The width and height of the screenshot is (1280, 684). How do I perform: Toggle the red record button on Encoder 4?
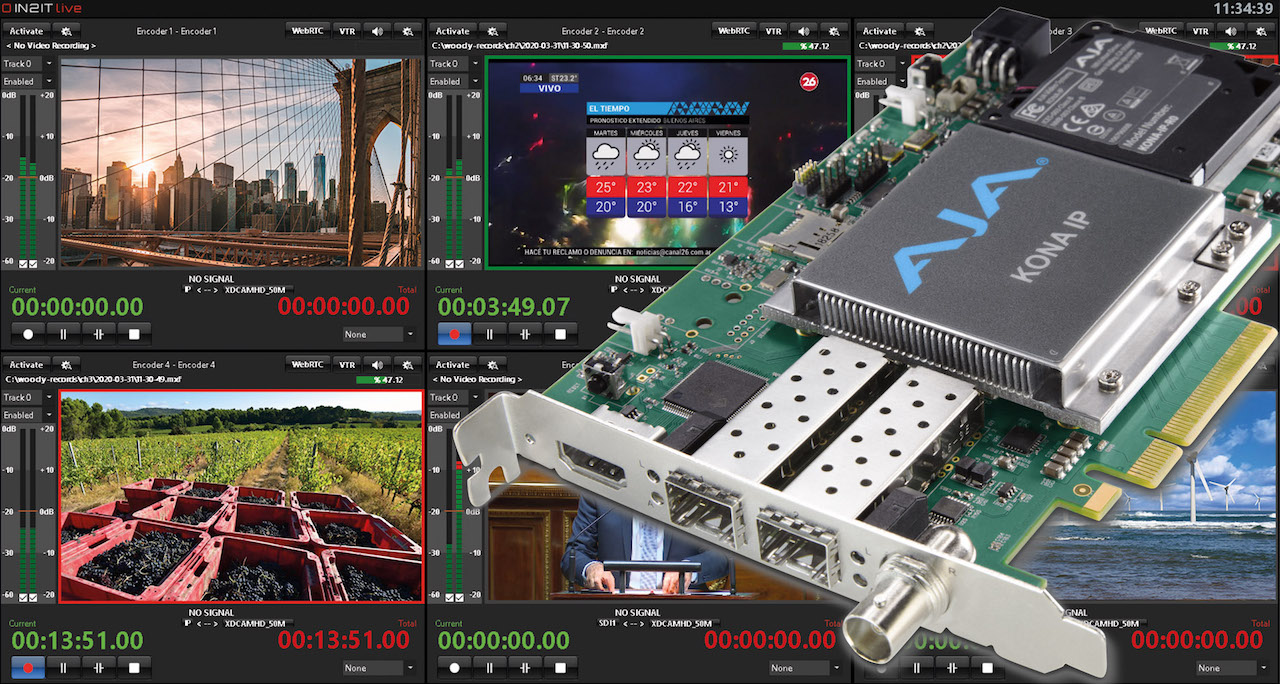27,667
